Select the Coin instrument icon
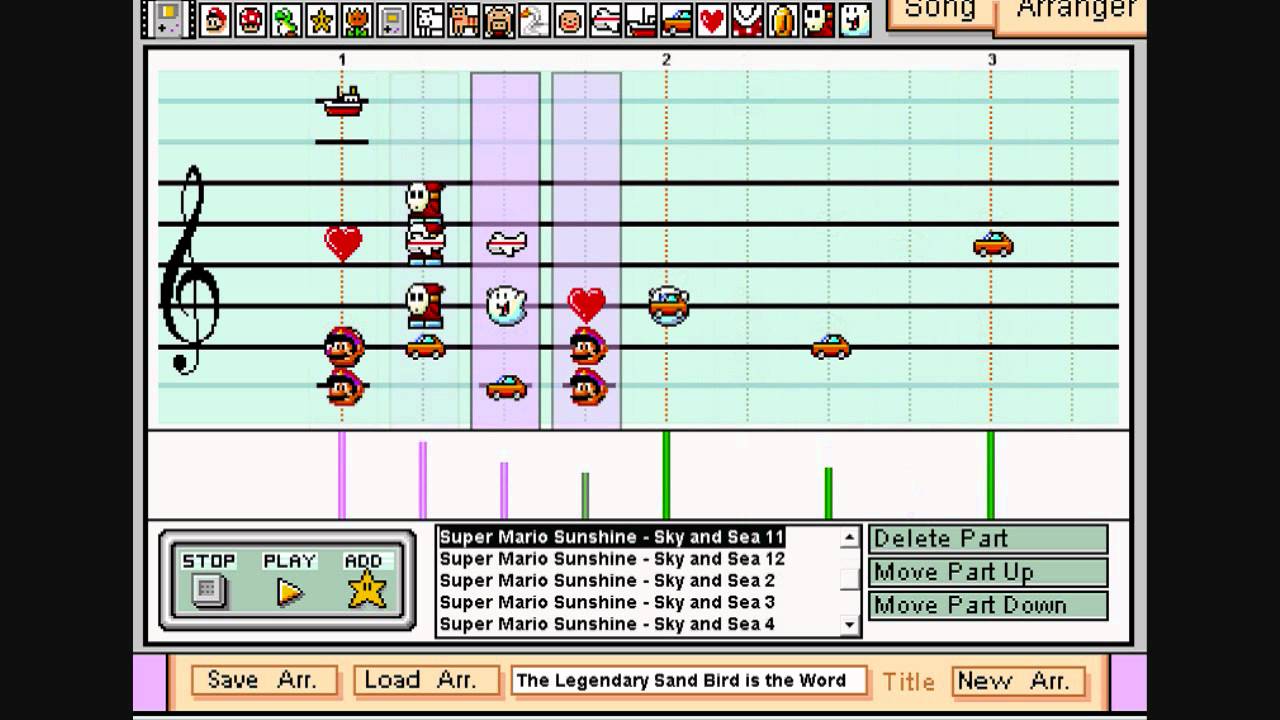The width and height of the screenshot is (1280, 720). (783, 20)
